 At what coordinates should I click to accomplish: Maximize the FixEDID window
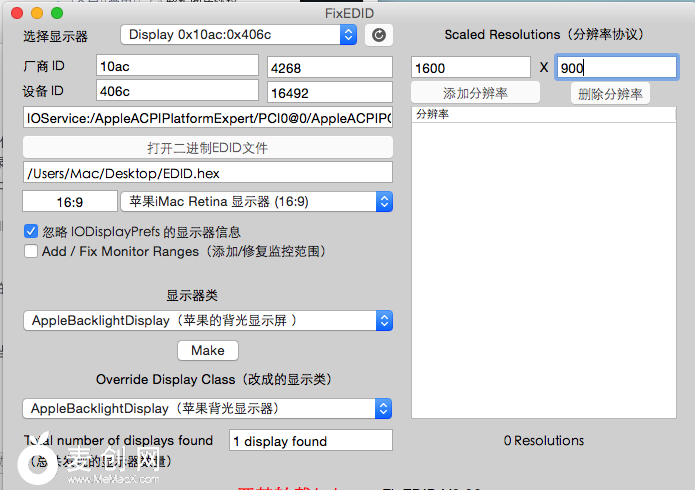click(x=56, y=14)
